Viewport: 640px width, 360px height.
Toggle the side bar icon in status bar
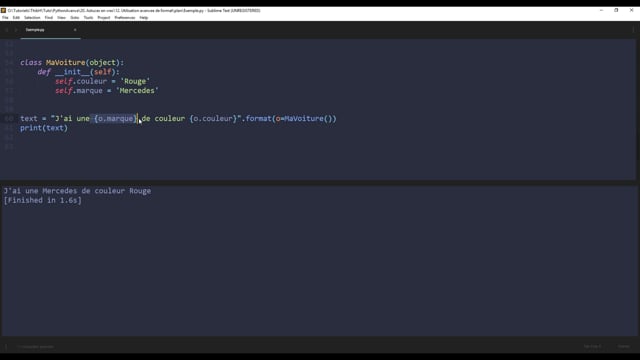(x=6, y=347)
